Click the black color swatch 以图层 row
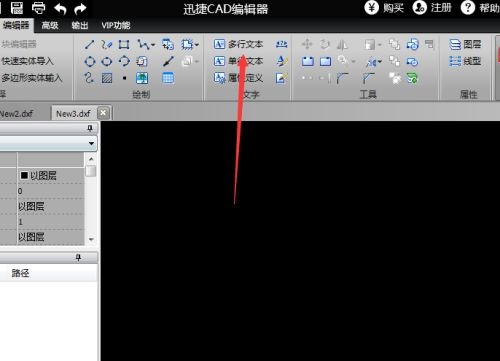This screenshot has width=500, height=361. click(51, 175)
